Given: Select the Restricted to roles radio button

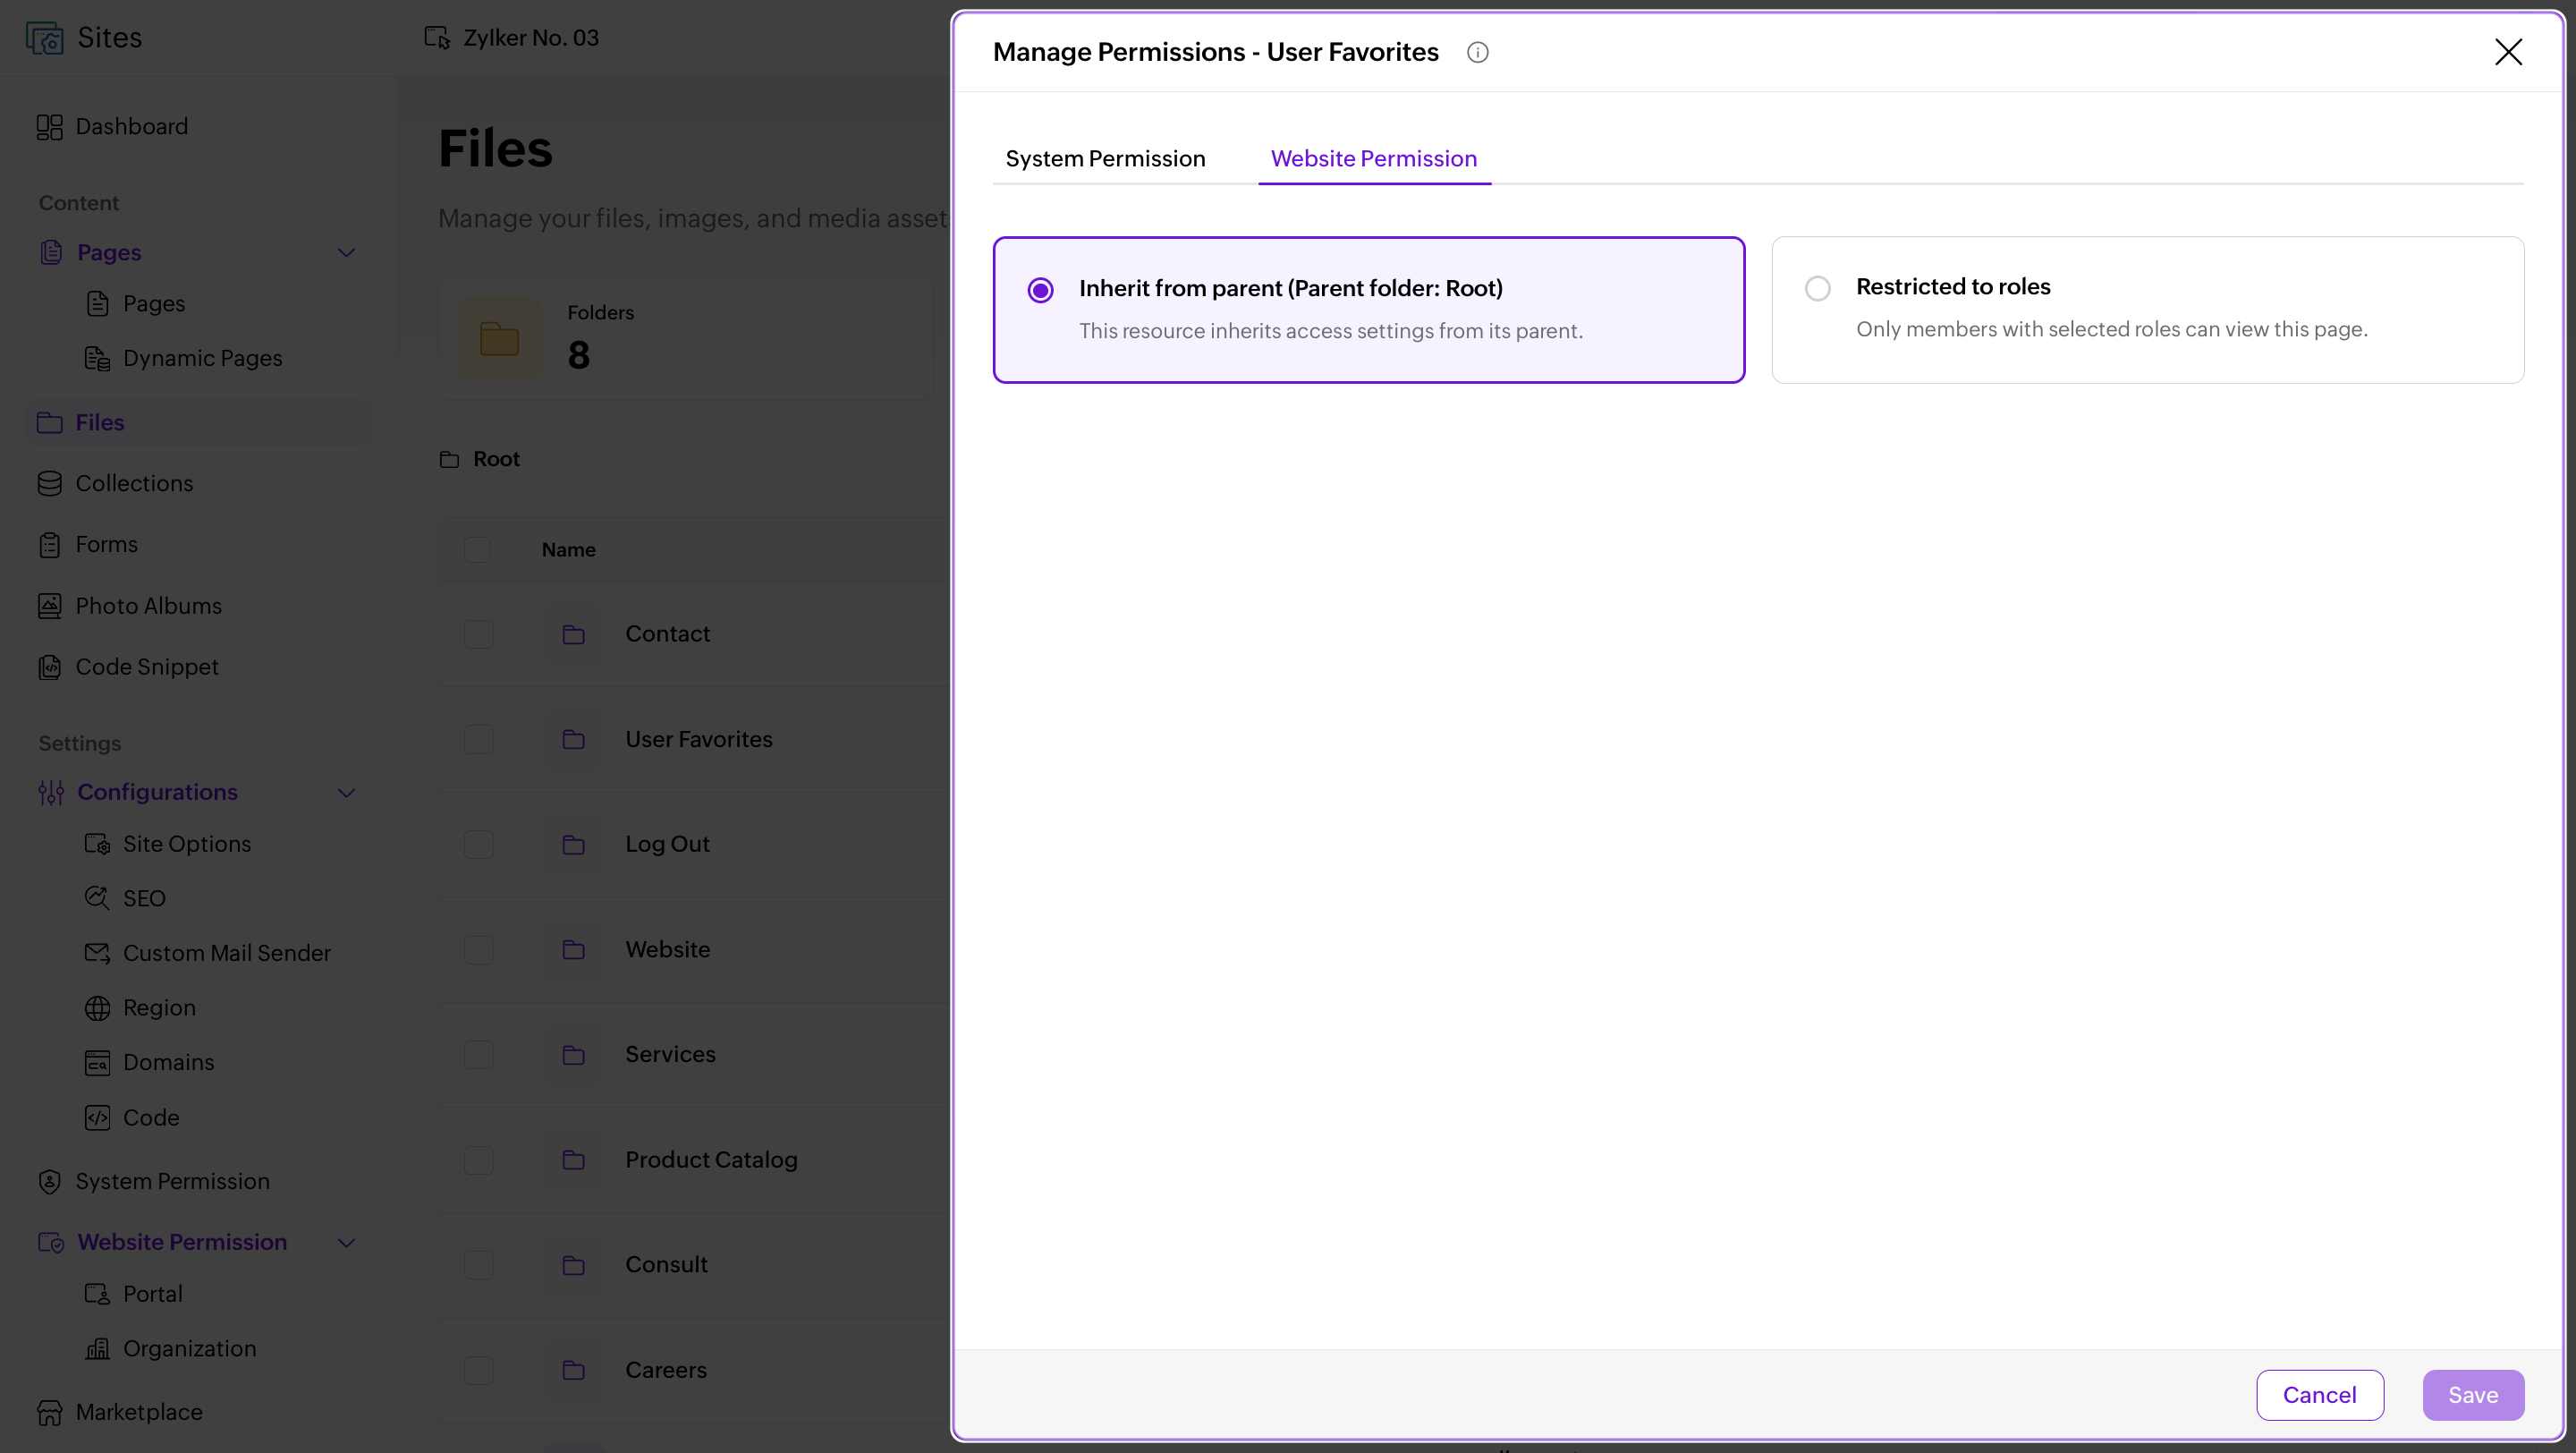Looking at the screenshot, I should [1817, 288].
